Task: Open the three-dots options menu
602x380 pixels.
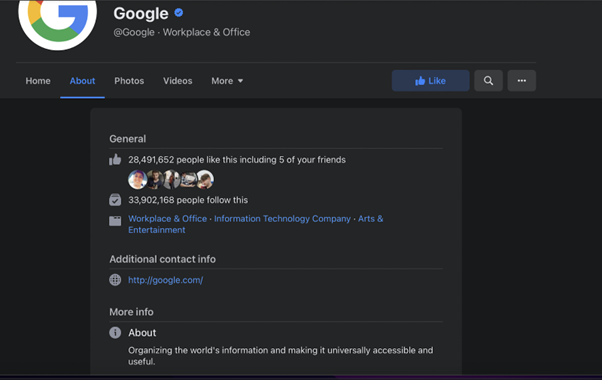Action: pyautogui.click(x=521, y=81)
